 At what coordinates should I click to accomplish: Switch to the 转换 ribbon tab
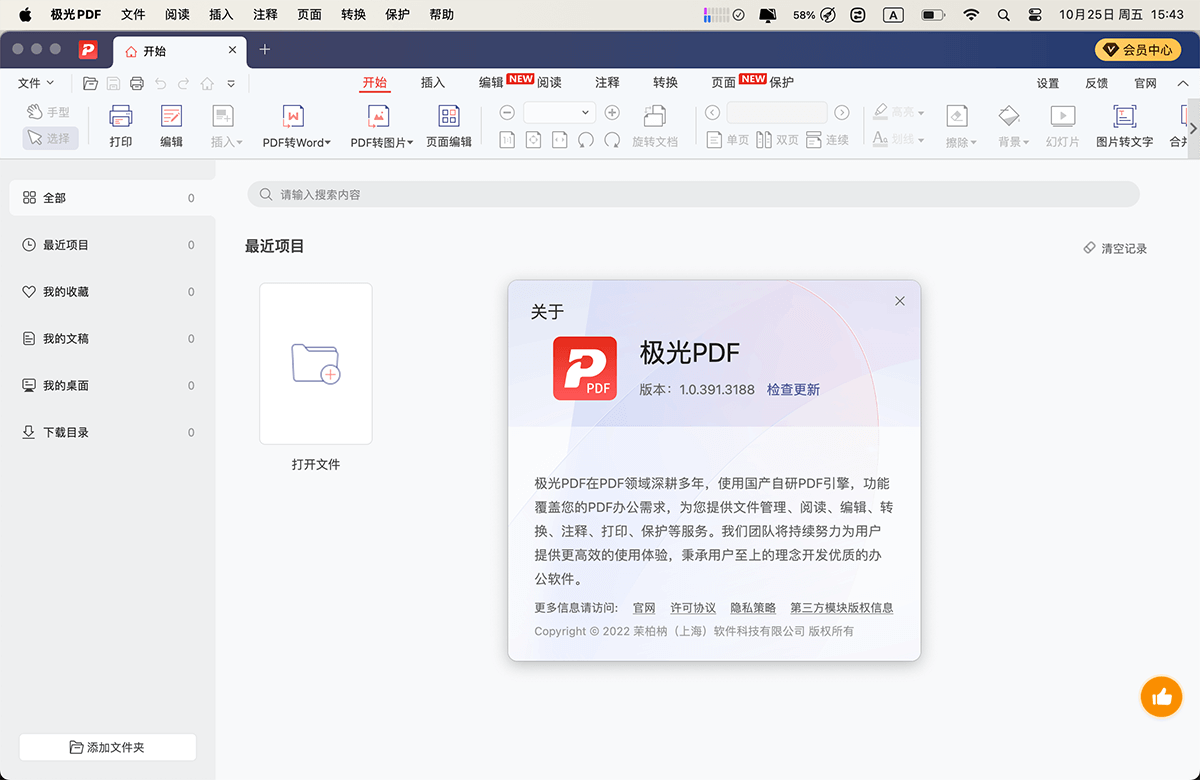(x=665, y=83)
